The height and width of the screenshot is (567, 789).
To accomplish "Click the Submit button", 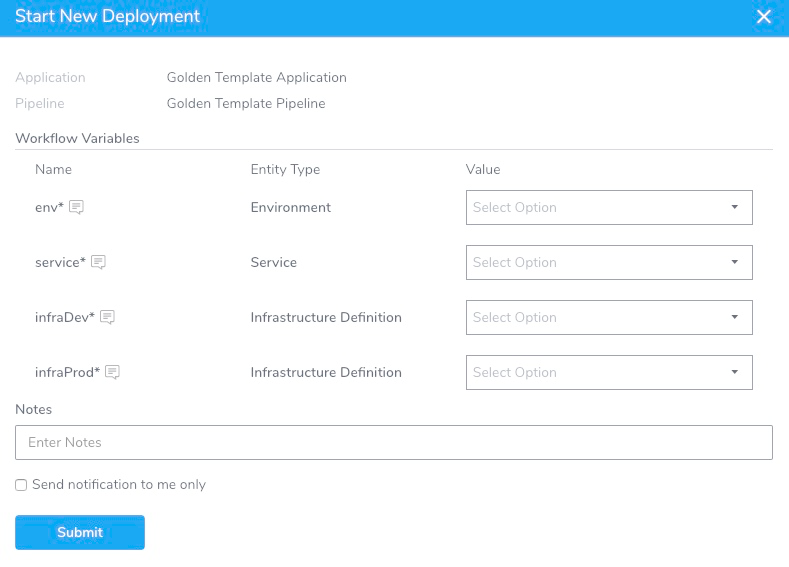I will click(80, 532).
